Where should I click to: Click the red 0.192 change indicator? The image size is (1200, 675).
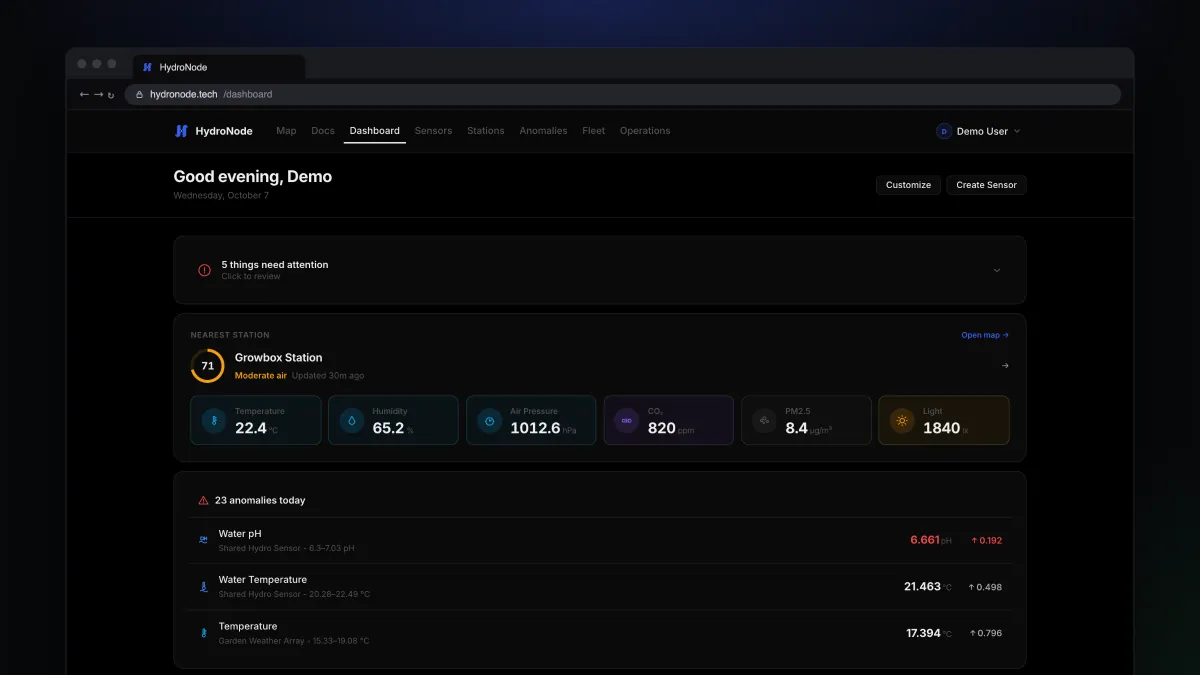[x=986, y=540]
